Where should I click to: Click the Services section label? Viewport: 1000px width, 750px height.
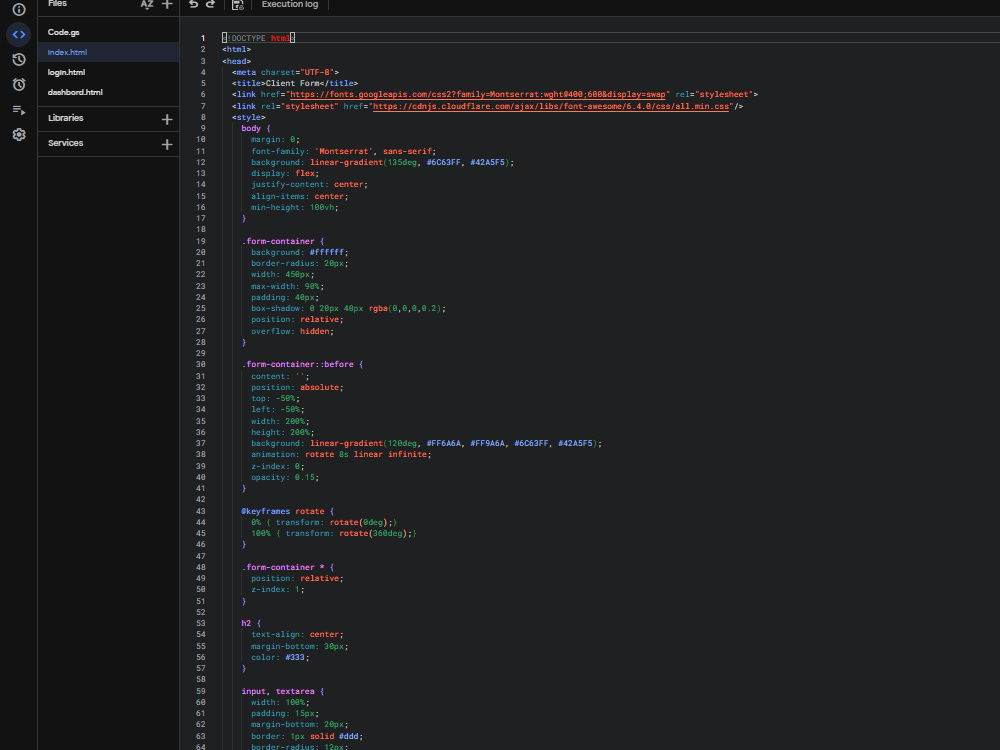pos(66,143)
